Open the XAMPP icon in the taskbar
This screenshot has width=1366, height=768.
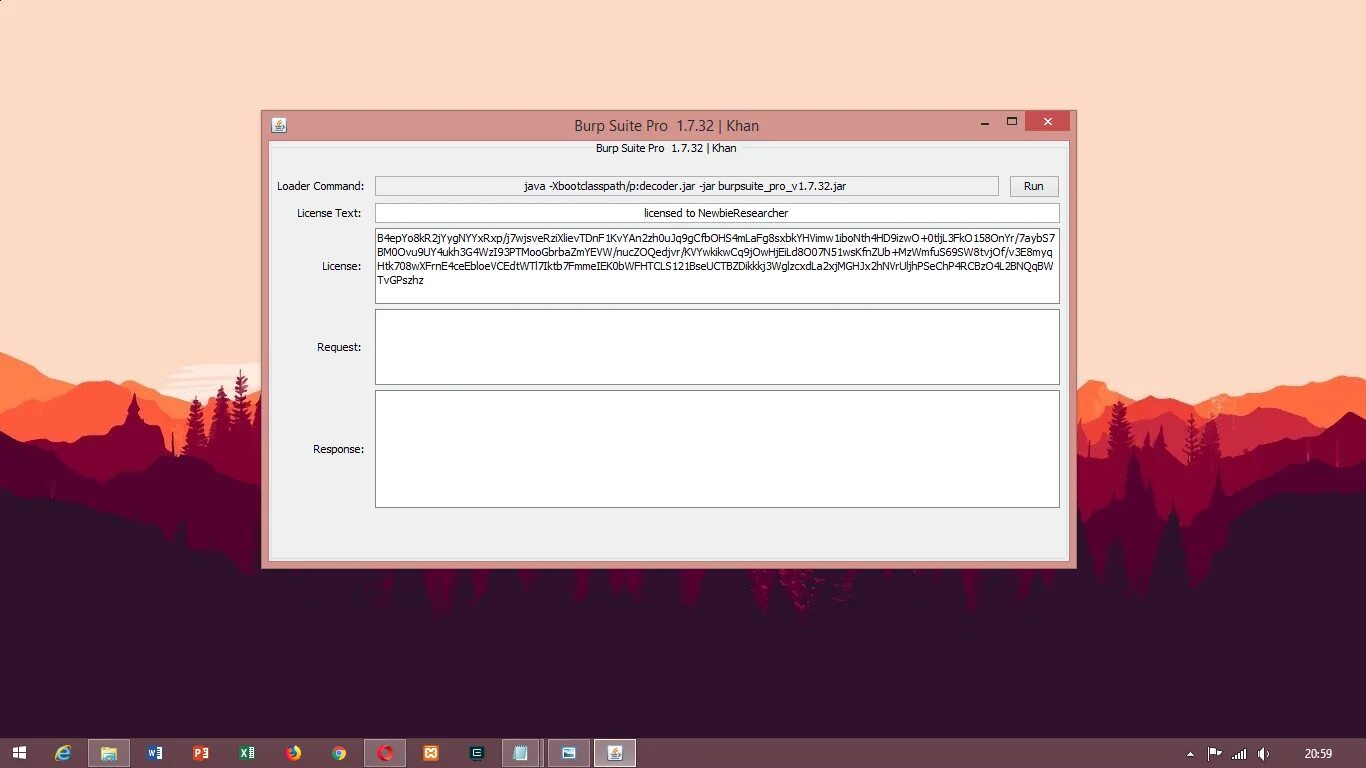431,753
